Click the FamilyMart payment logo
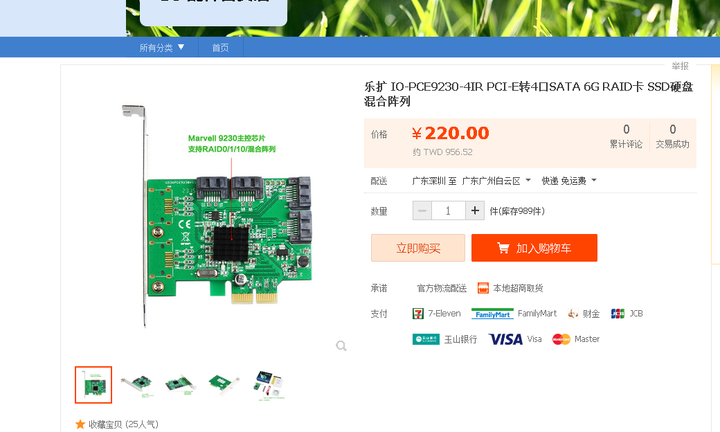 [x=492, y=314]
